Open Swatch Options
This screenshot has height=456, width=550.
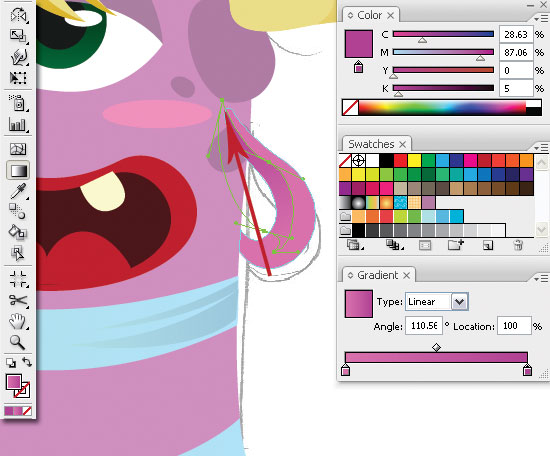tap(425, 245)
